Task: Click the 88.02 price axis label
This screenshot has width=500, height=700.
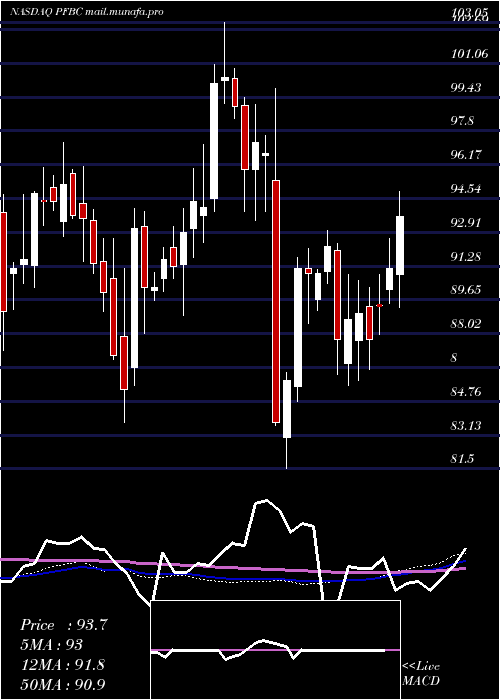Action: (x=466, y=324)
